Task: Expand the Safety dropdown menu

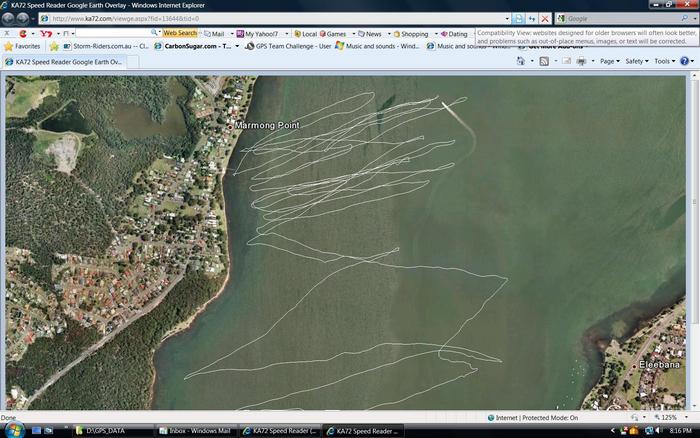Action: pyautogui.click(x=637, y=61)
